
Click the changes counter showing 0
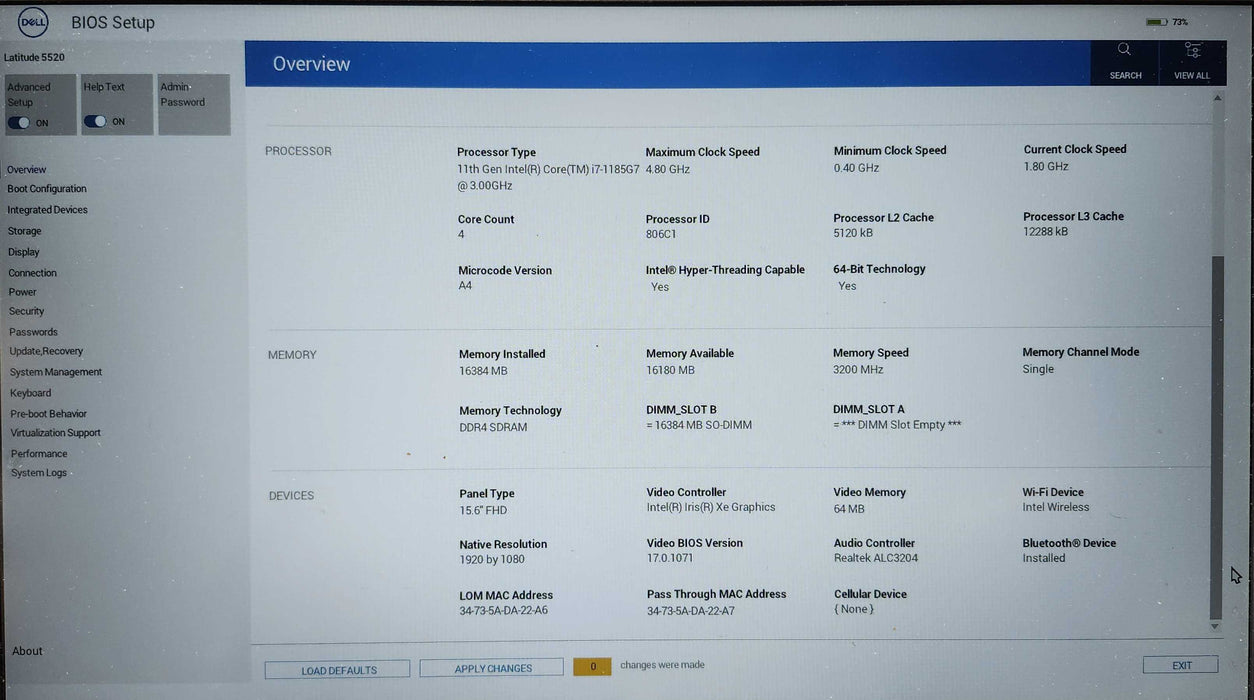(592, 666)
